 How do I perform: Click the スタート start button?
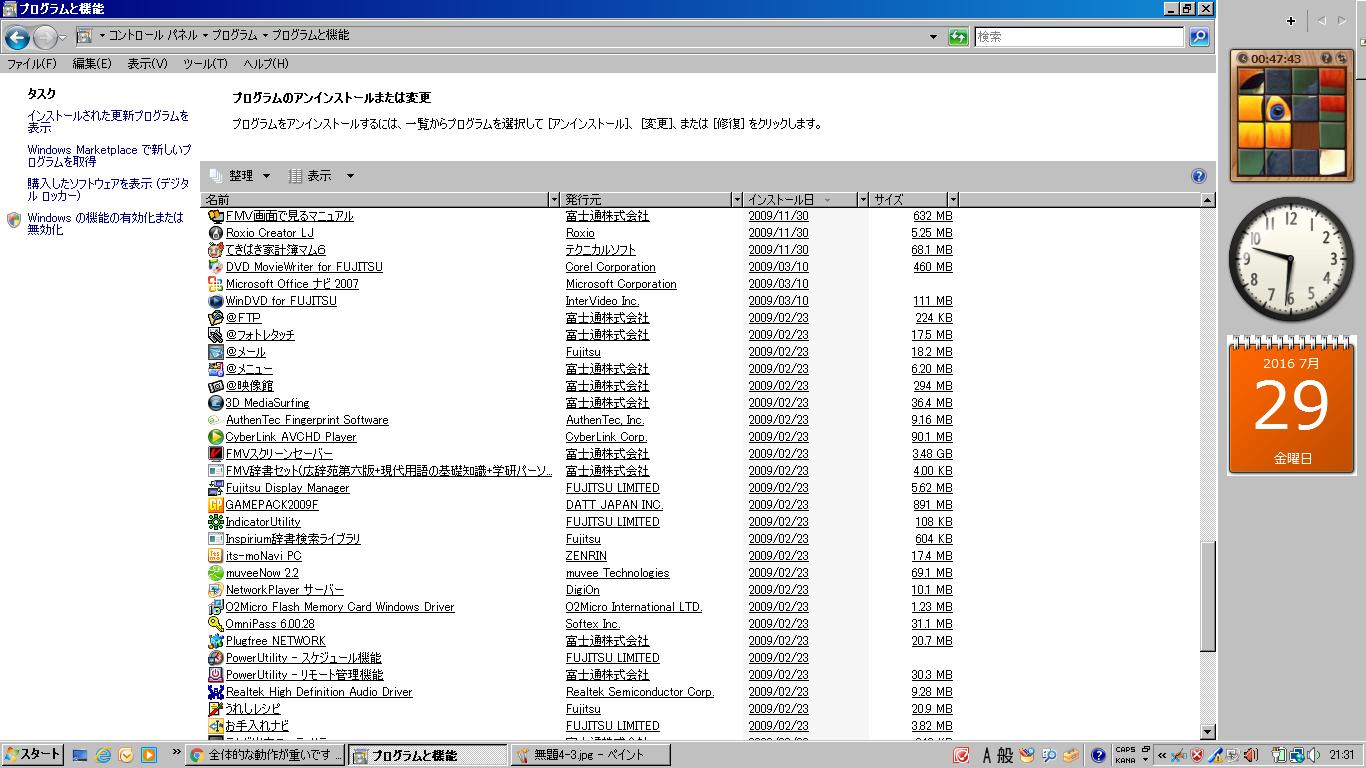pyautogui.click(x=32, y=755)
